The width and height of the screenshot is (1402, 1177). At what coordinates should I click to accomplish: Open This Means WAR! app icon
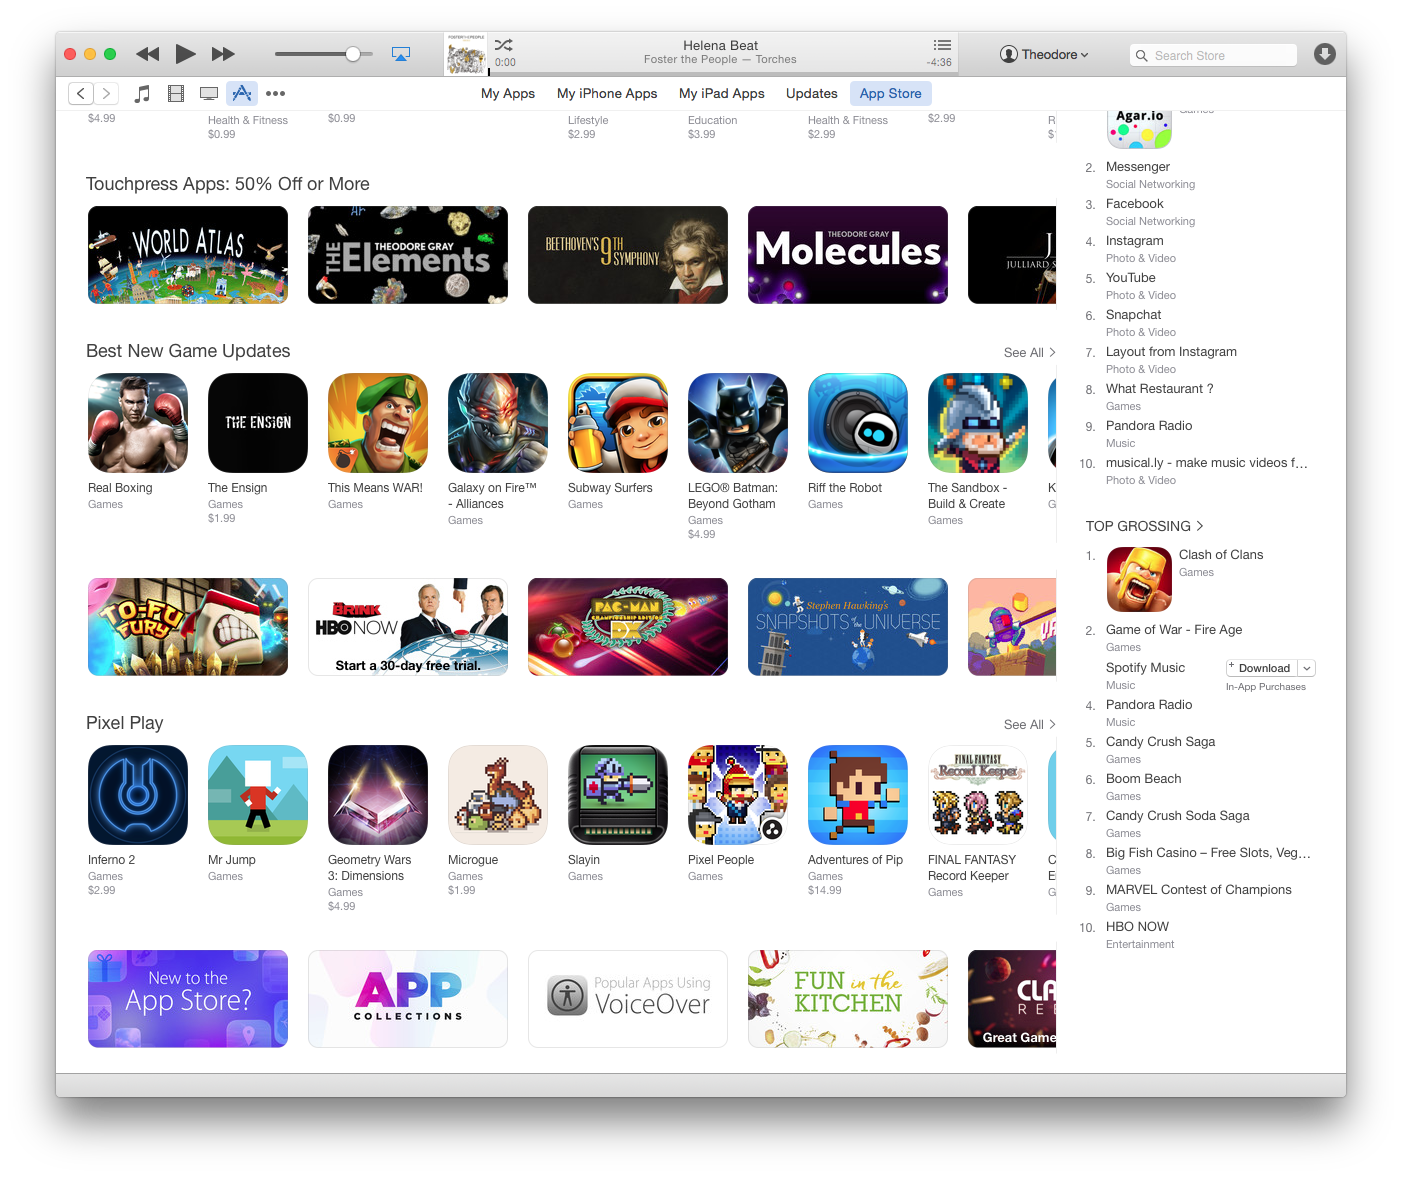tap(378, 423)
